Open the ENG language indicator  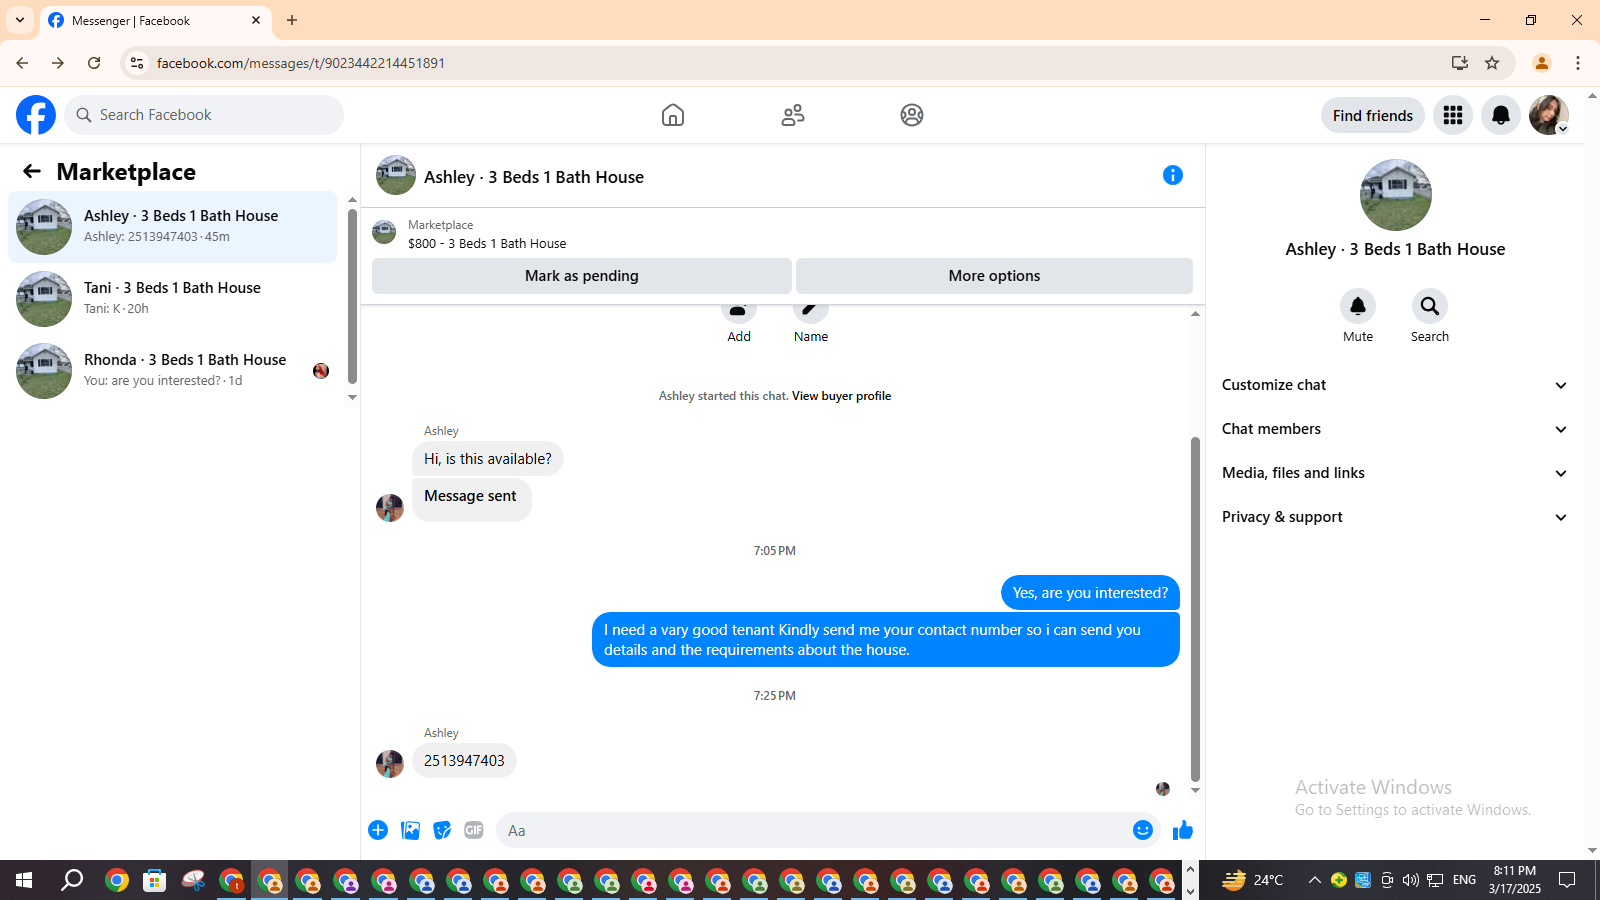point(1464,880)
